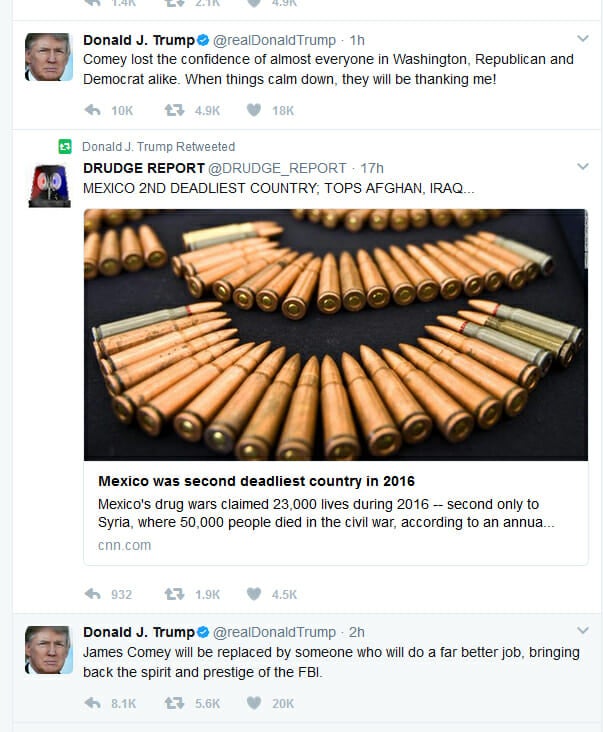Open the Drudge Report siren avatar
The image size is (603, 732).
pos(49,186)
